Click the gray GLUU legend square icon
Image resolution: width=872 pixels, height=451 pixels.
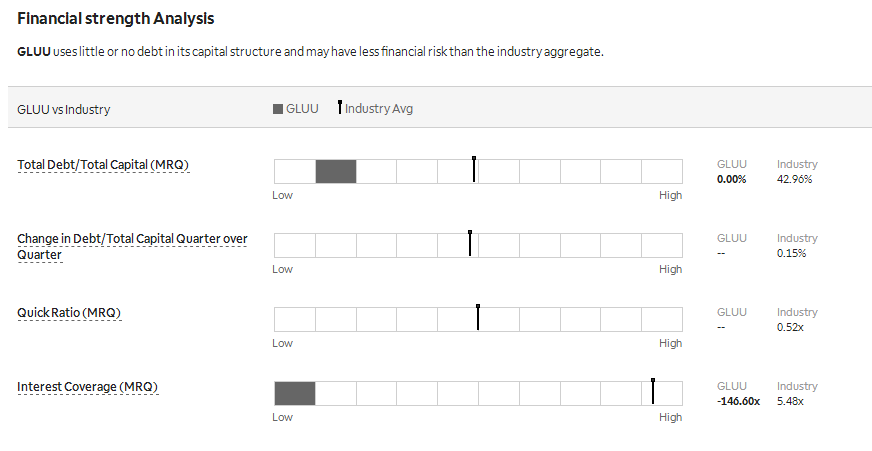click(x=278, y=109)
